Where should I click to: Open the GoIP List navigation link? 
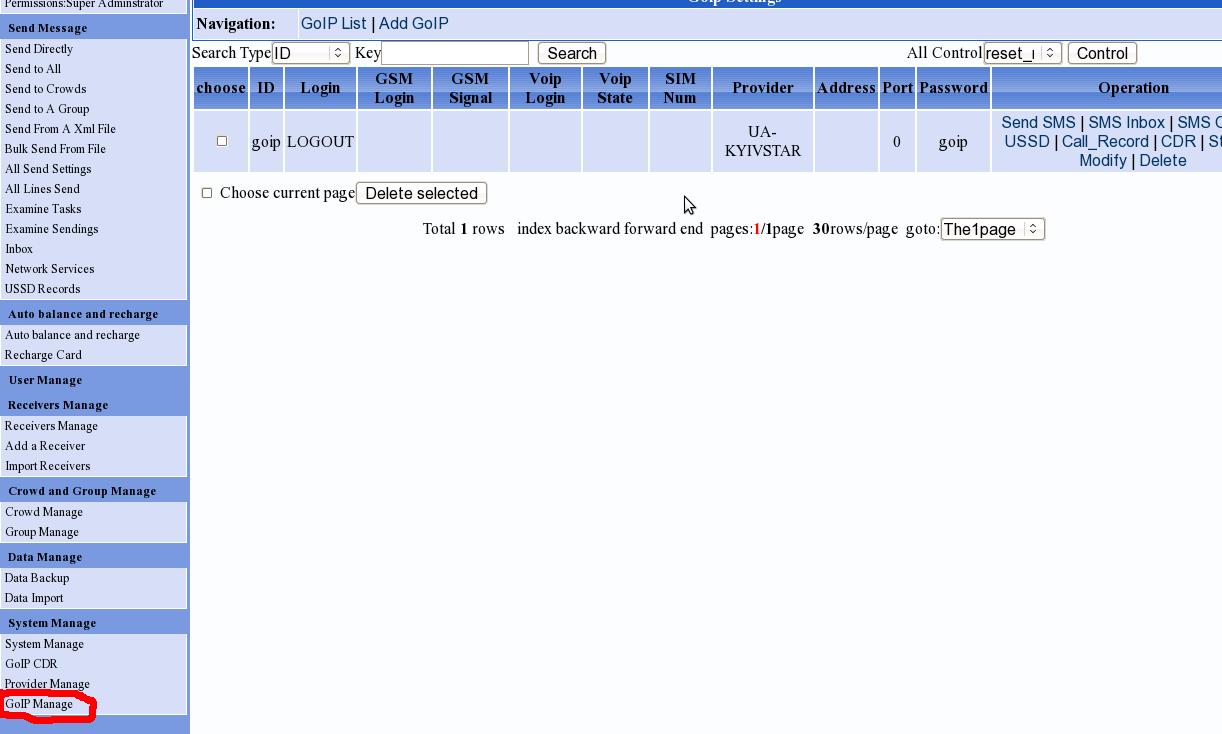click(333, 23)
